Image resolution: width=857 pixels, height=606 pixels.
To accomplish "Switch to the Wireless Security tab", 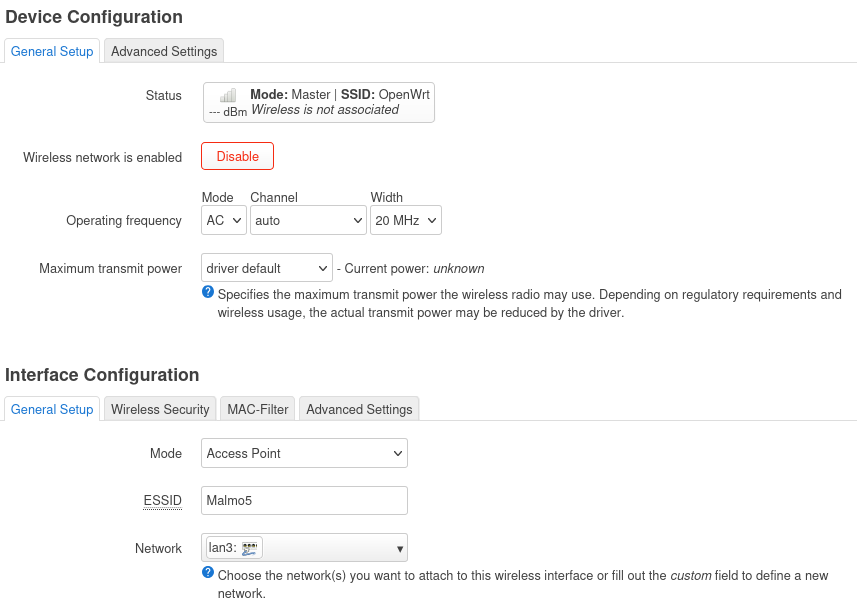I will [160, 409].
